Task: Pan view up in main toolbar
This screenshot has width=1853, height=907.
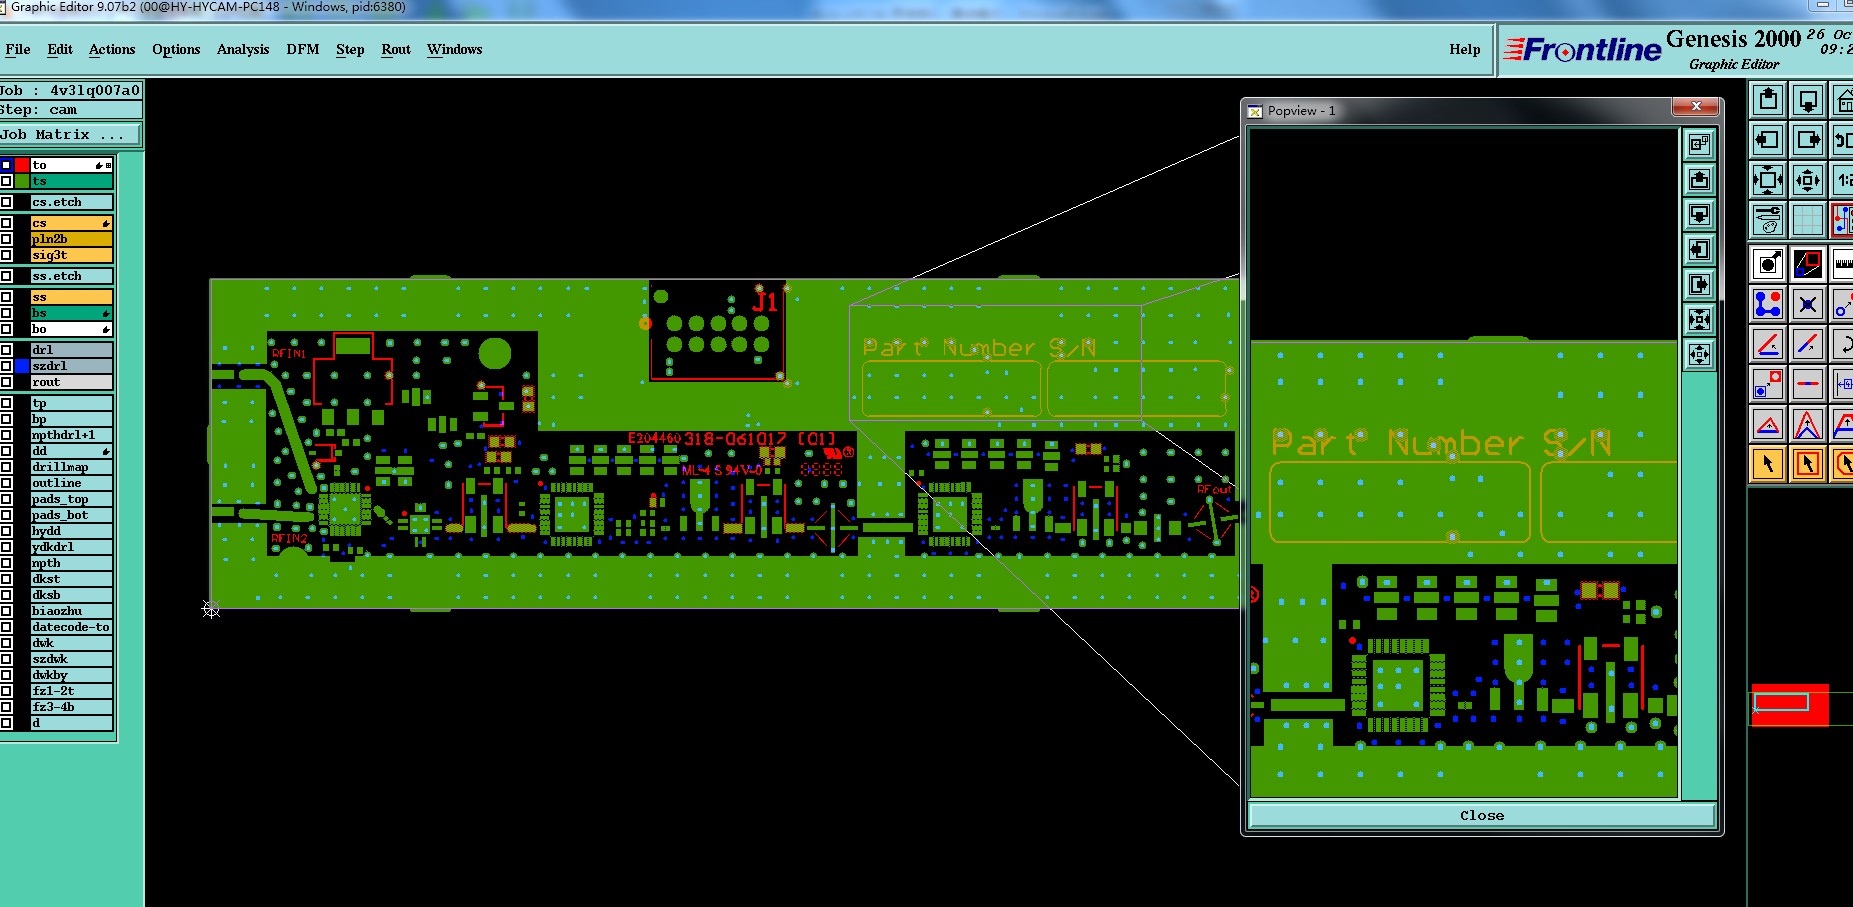Action: tap(1768, 100)
